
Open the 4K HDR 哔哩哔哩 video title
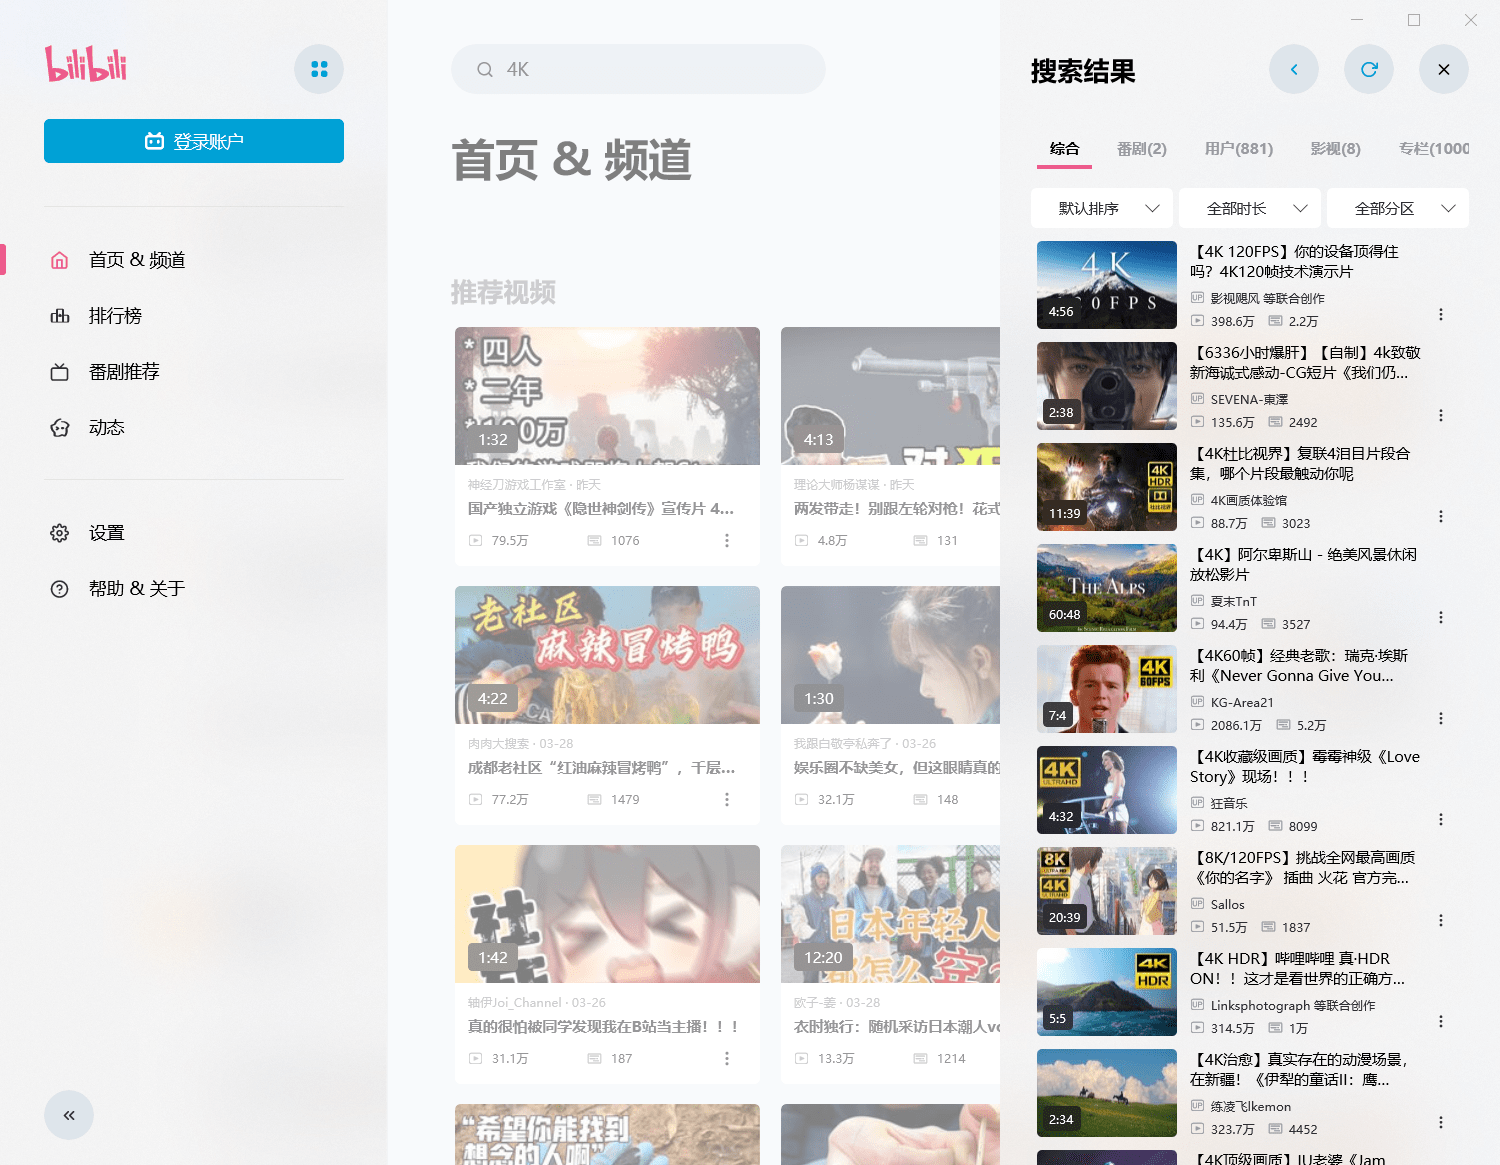1298,969
